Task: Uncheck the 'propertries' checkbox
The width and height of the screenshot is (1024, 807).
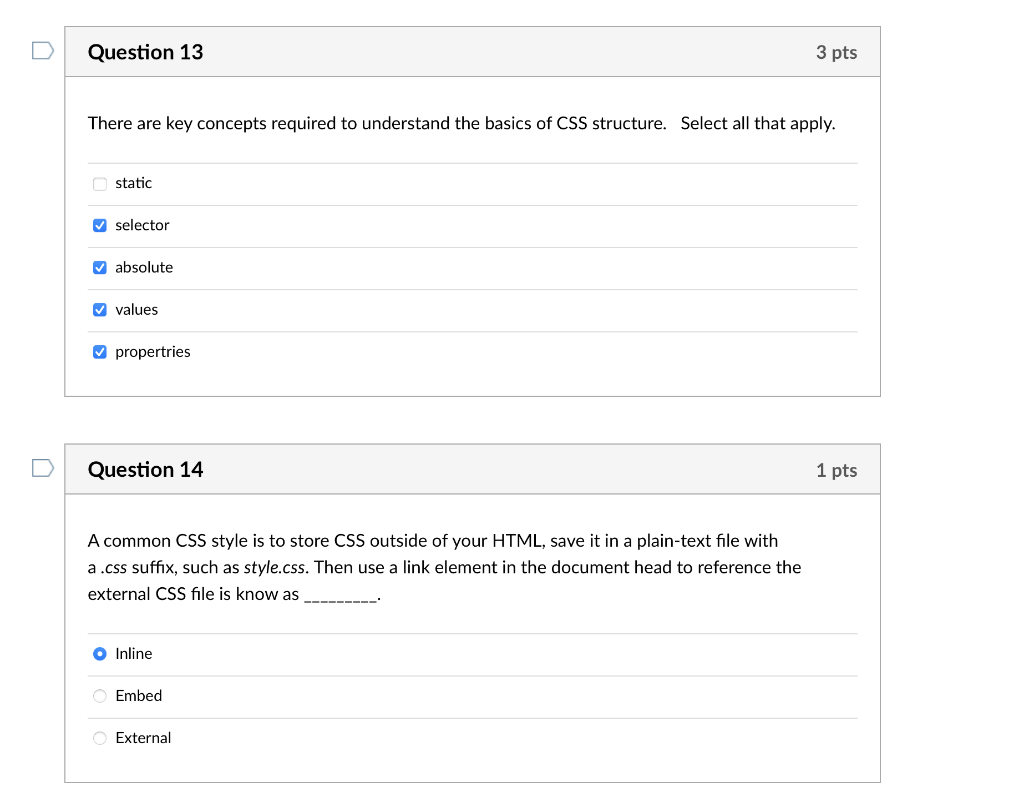Action: click(99, 352)
